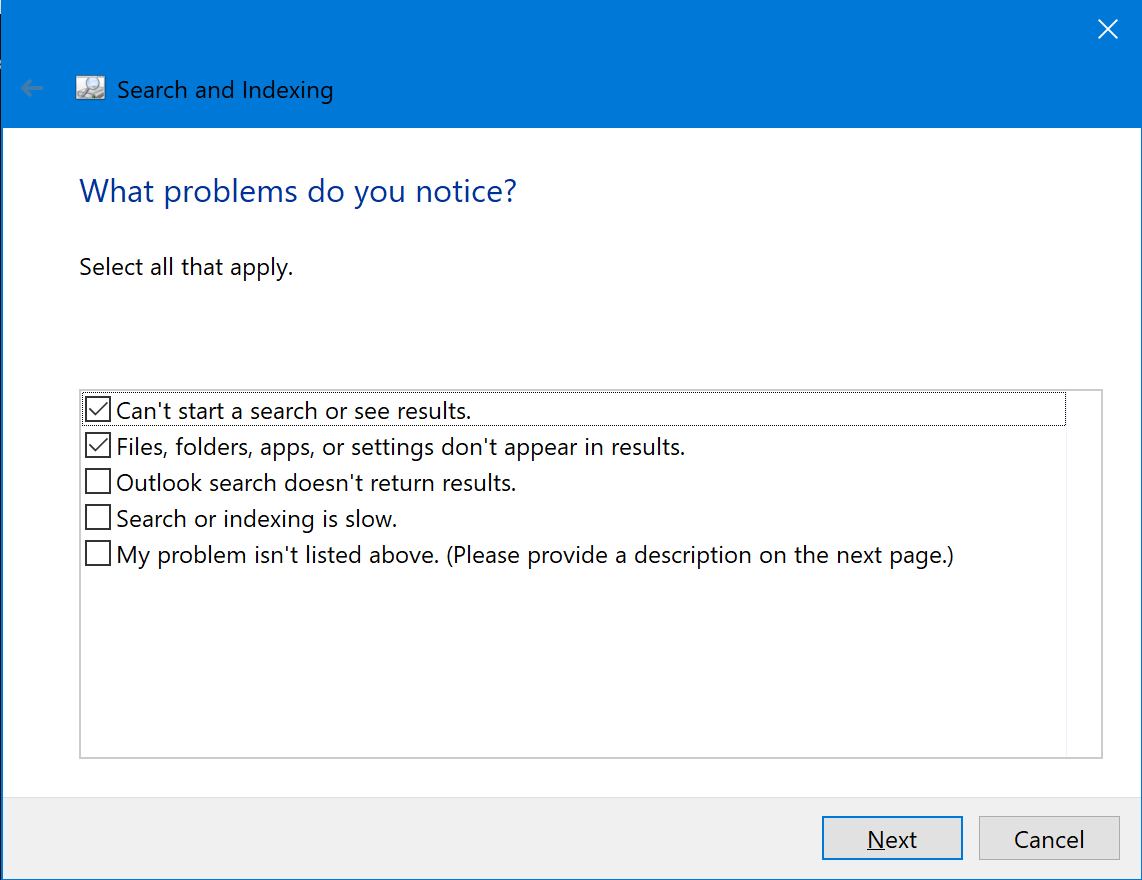Click the What problems do you notice heading

297,191
